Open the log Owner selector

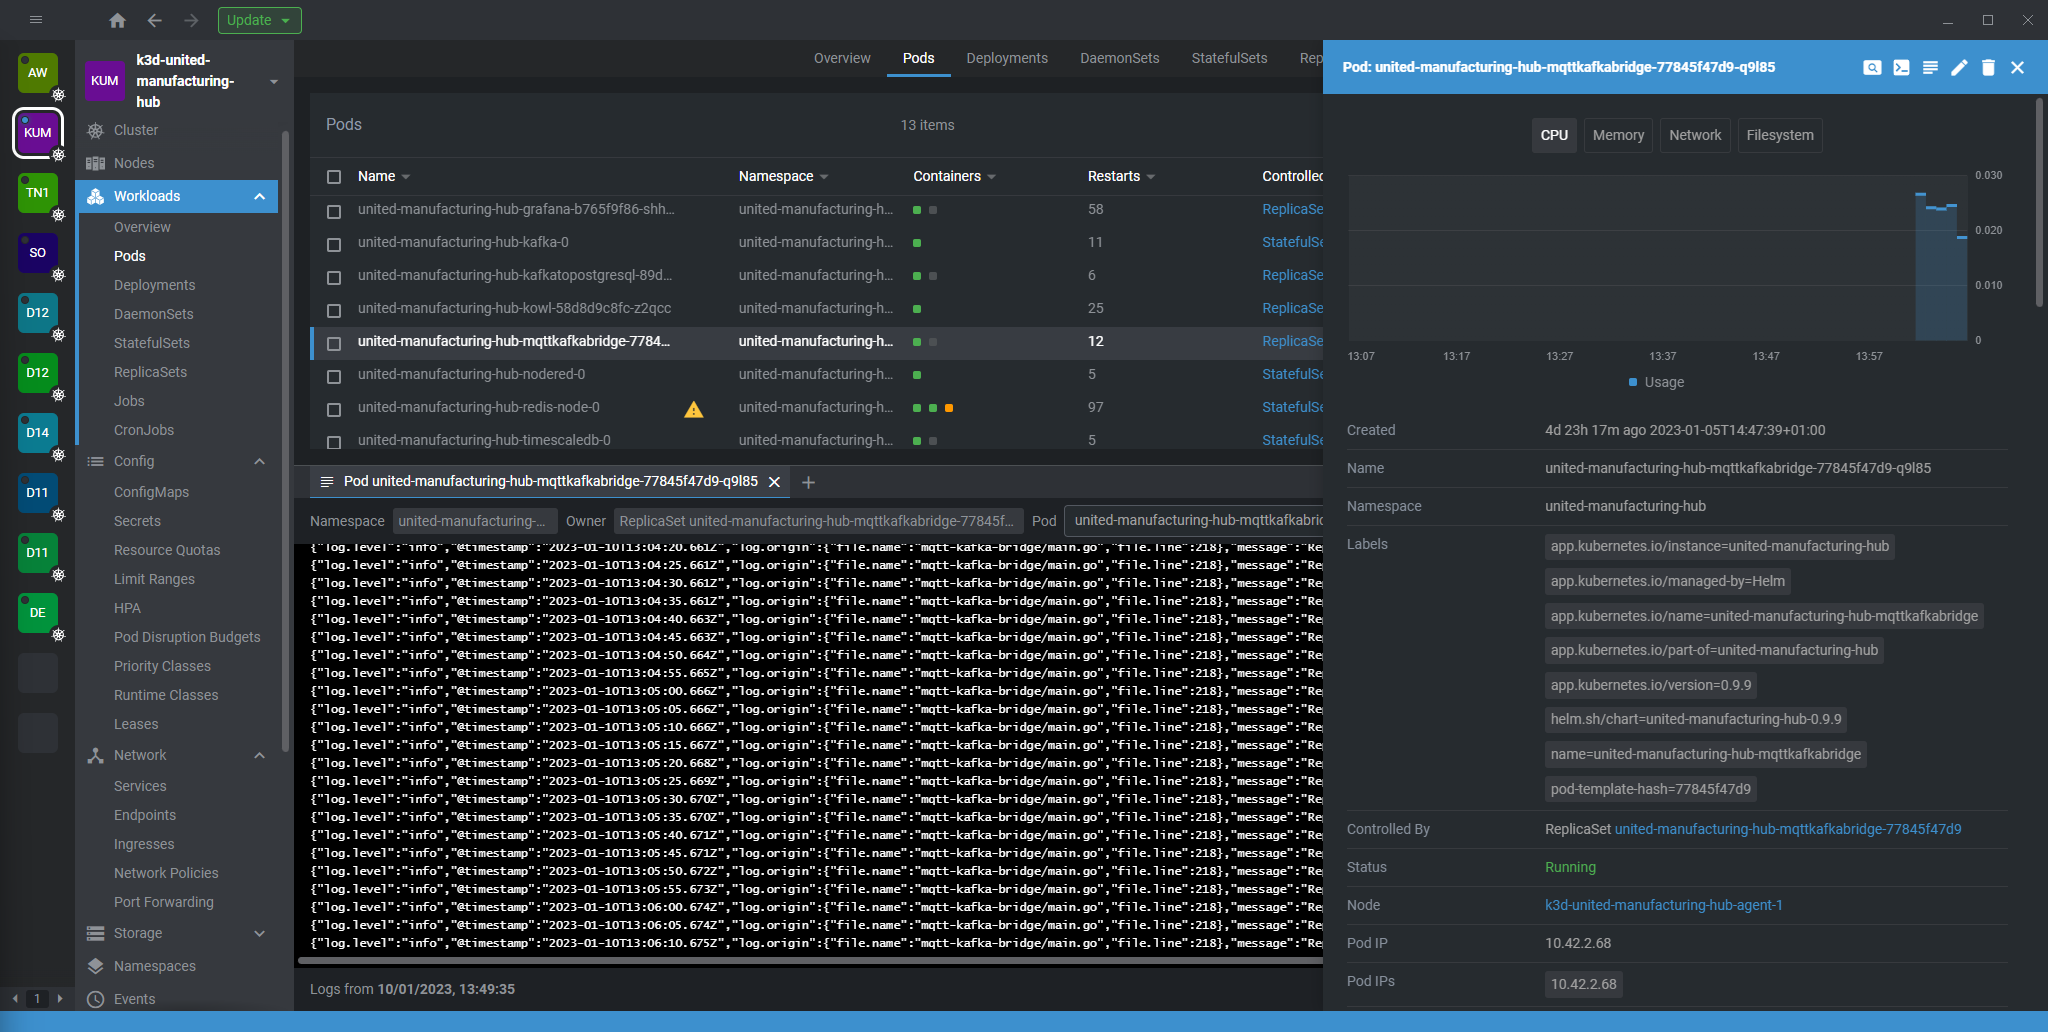[x=819, y=521]
